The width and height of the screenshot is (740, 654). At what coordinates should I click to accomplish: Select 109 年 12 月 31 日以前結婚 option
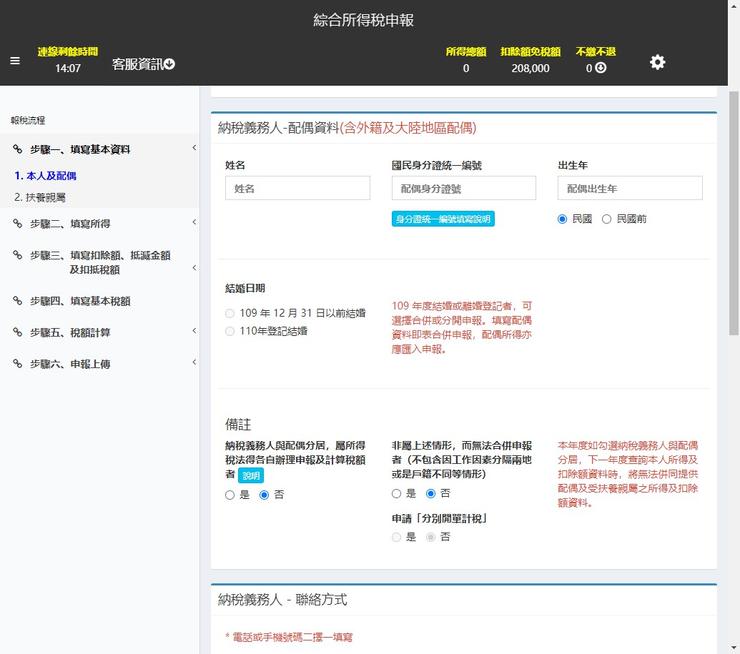231,314
